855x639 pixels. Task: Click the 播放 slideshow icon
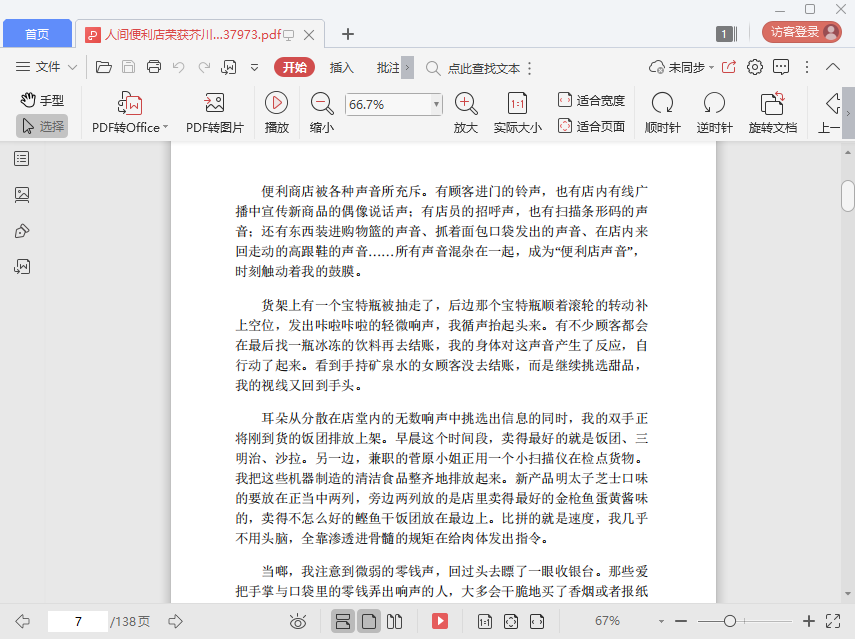tap(276, 103)
